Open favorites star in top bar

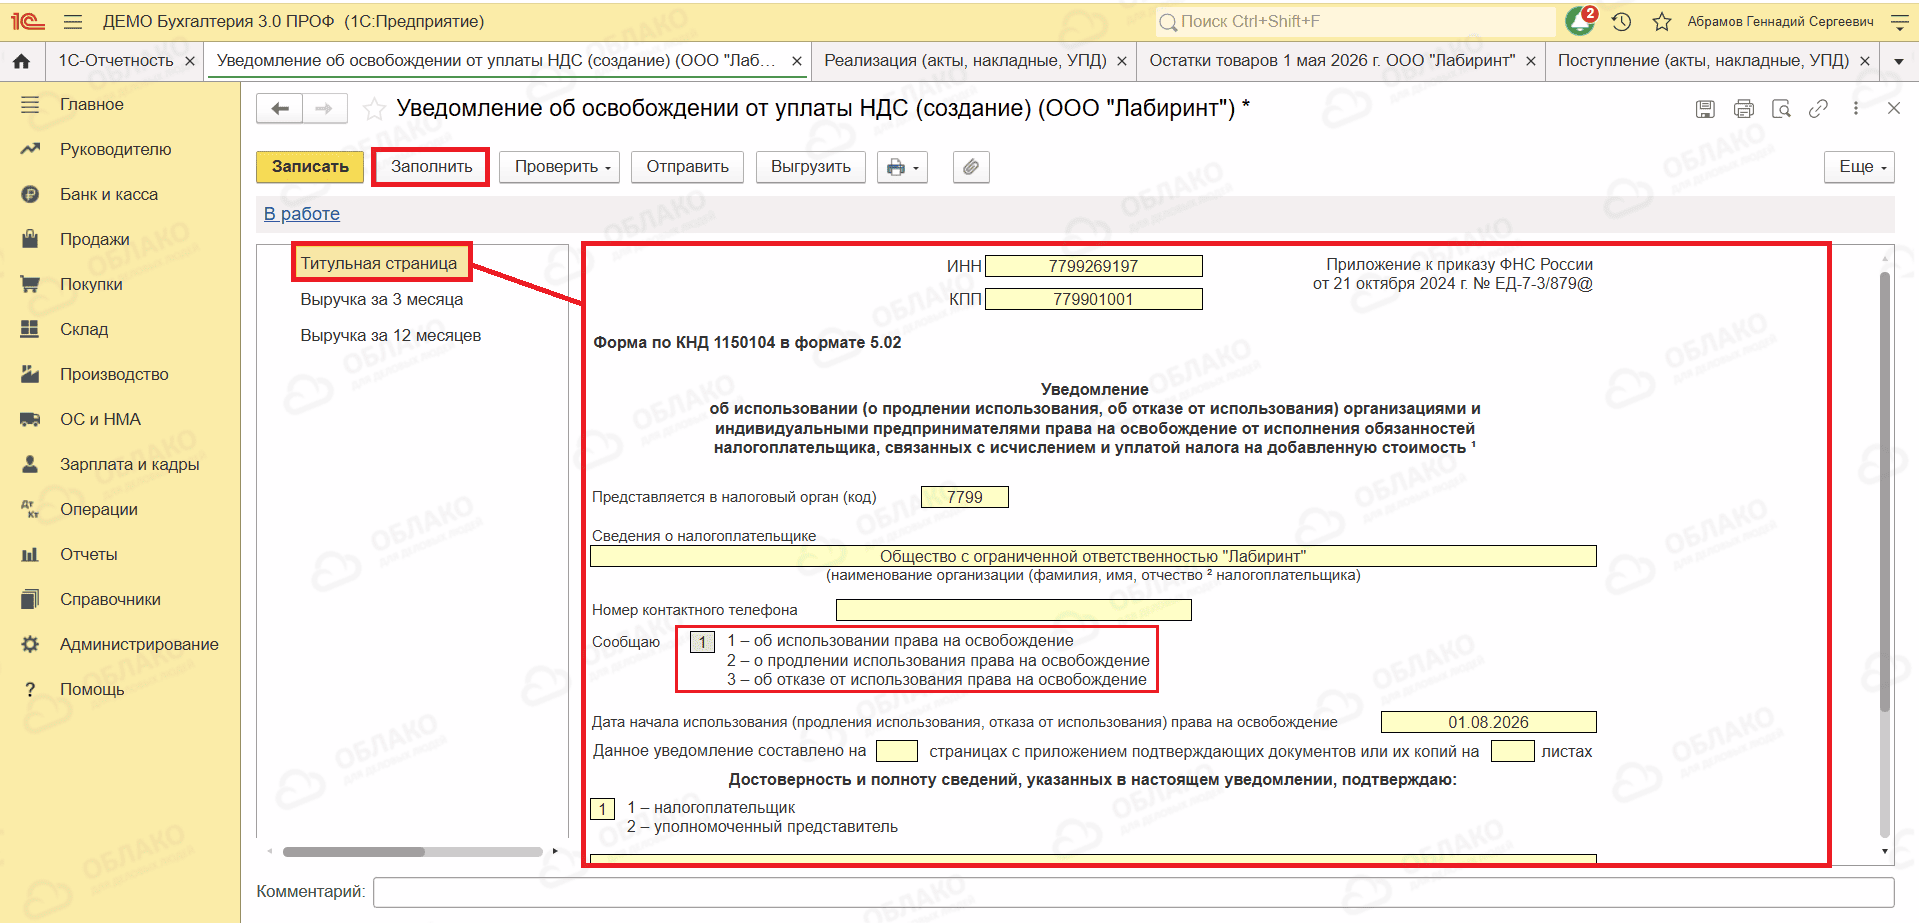(x=1661, y=21)
